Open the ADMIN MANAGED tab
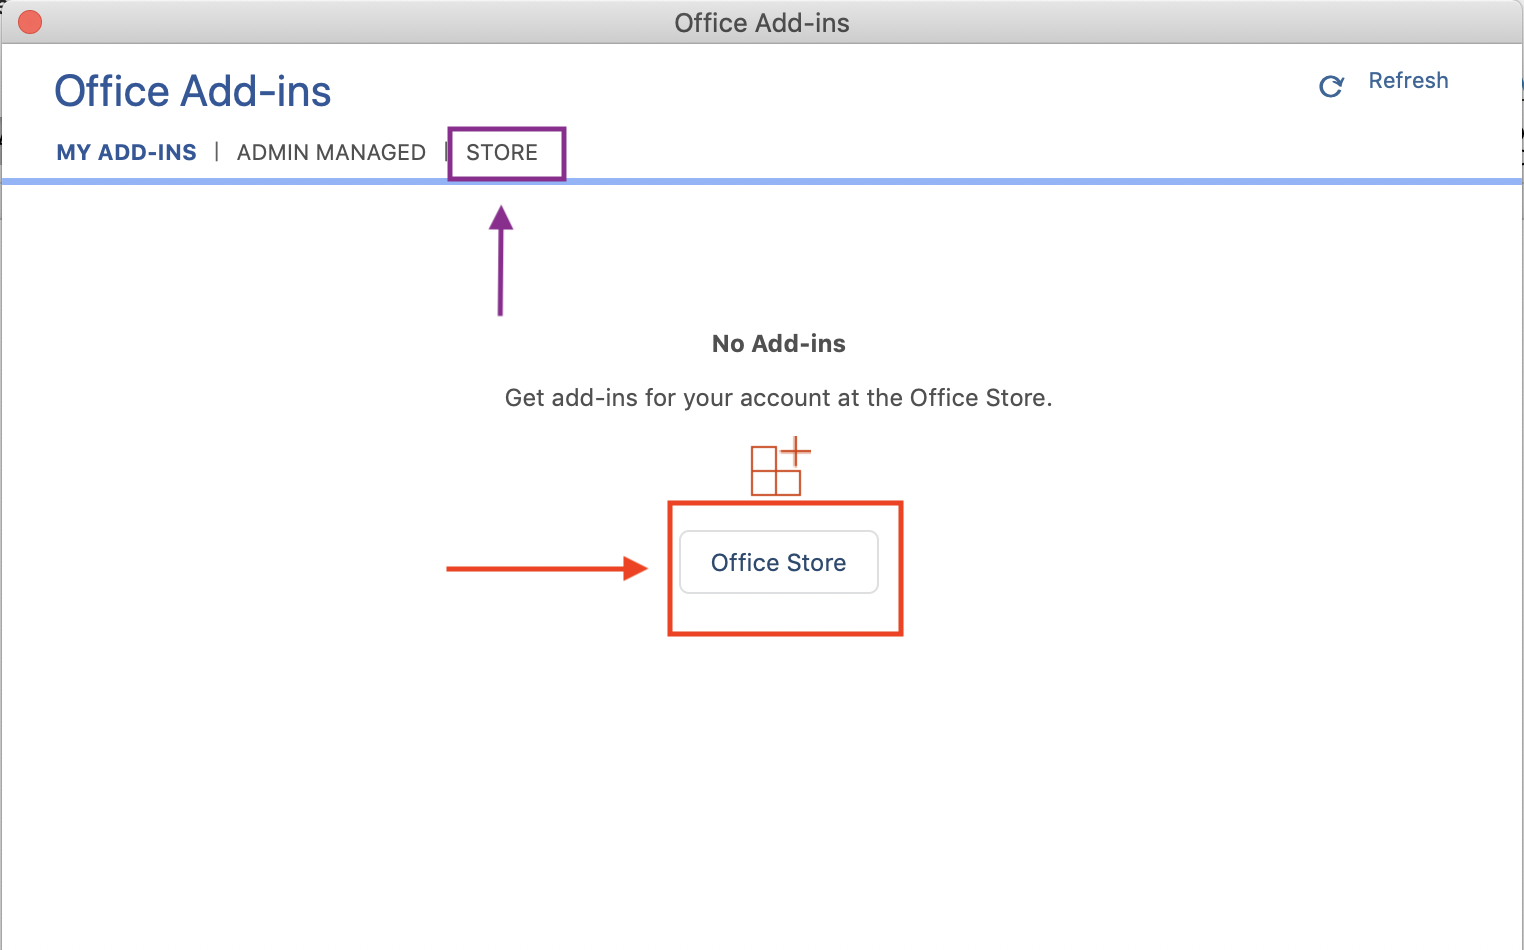This screenshot has width=1524, height=950. pyautogui.click(x=331, y=153)
